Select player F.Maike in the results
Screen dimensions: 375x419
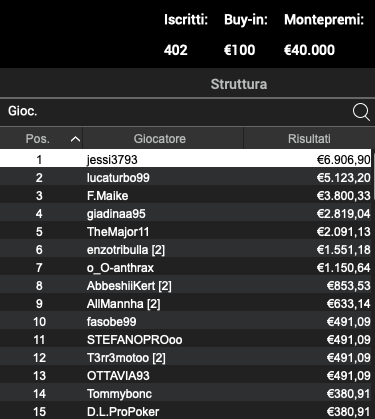185,195
